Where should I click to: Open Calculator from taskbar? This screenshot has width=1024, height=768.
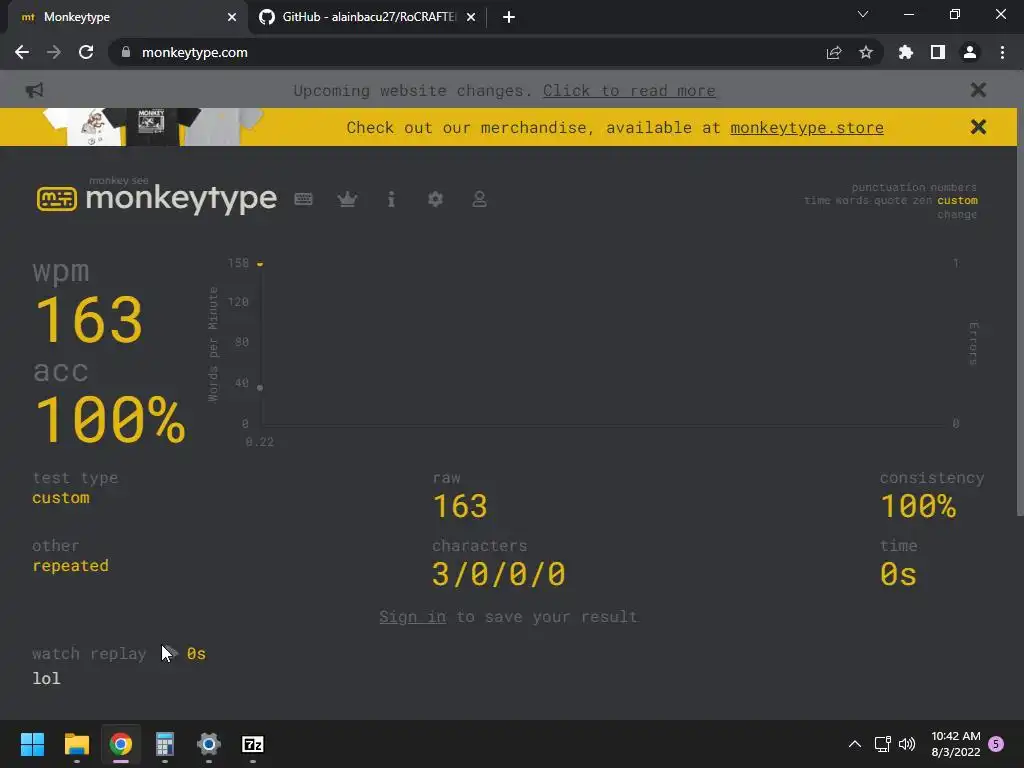coord(165,744)
